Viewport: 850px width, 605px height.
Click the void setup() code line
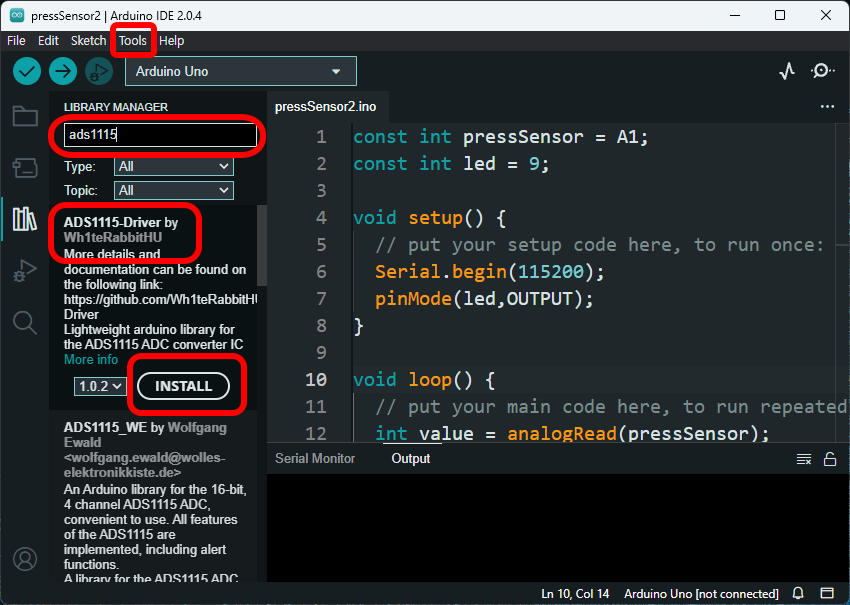click(x=429, y=218)
